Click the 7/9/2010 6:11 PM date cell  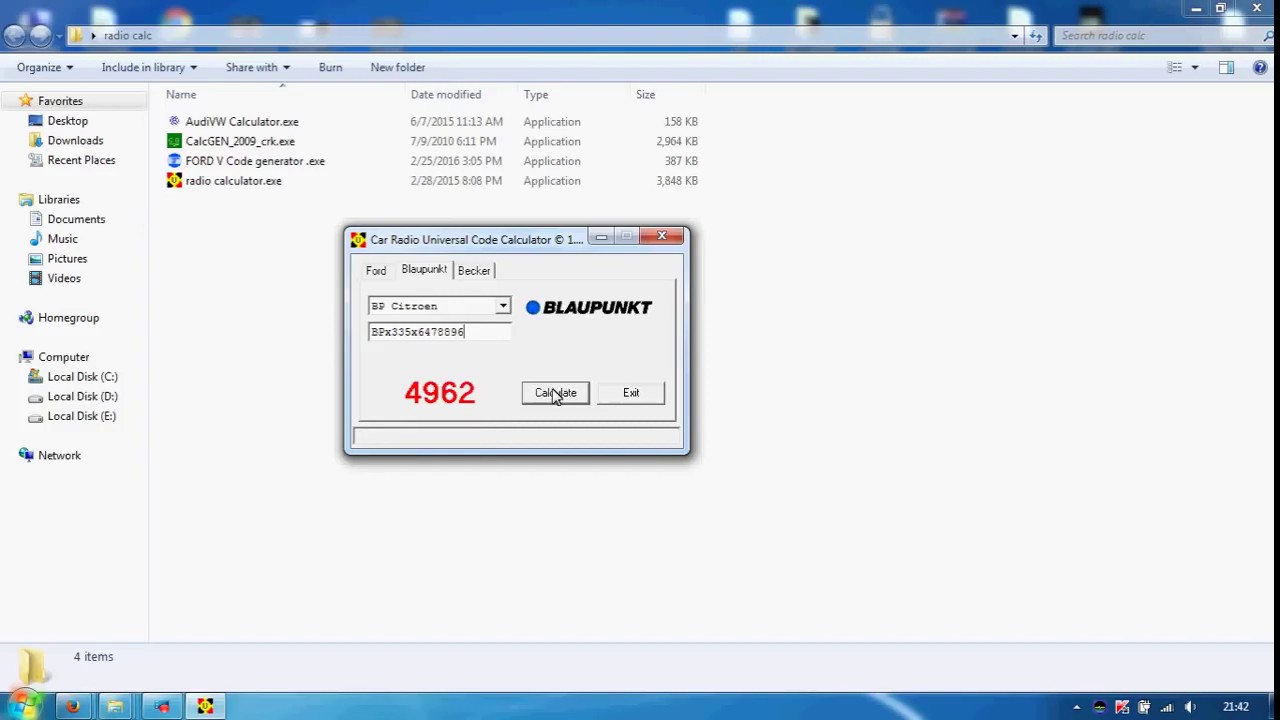[x=453, y=141]
